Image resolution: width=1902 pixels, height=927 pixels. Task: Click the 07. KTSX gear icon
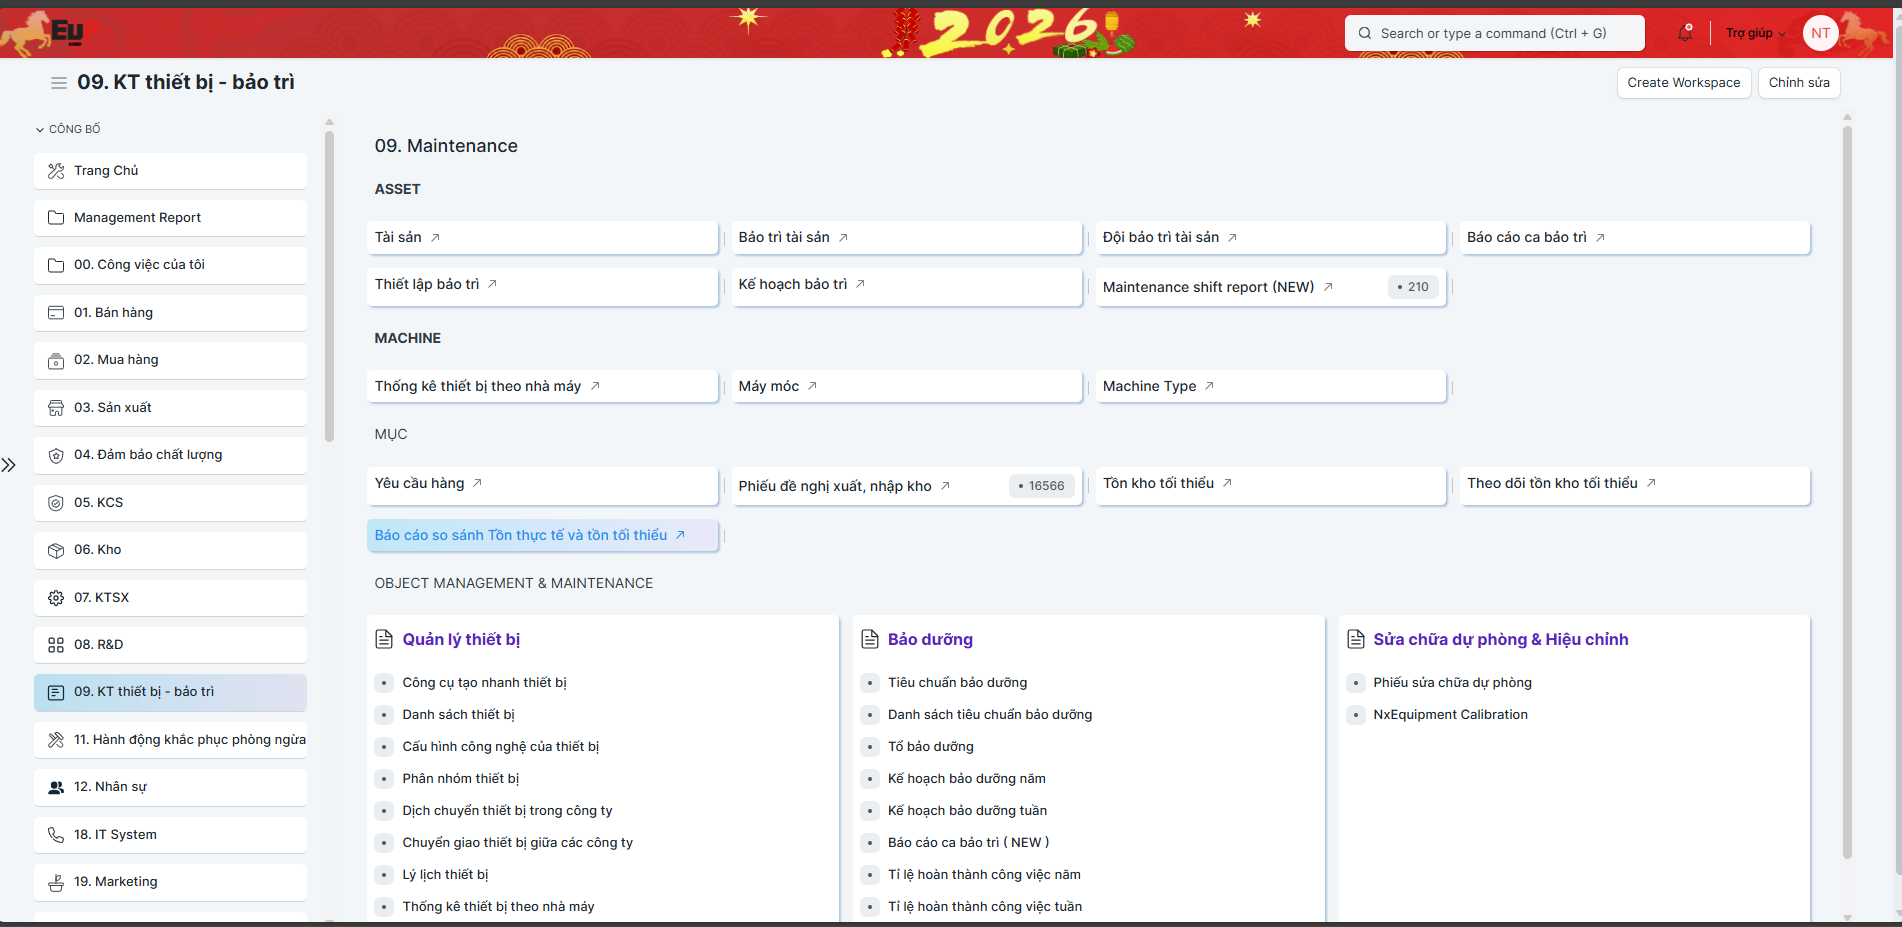56,598
